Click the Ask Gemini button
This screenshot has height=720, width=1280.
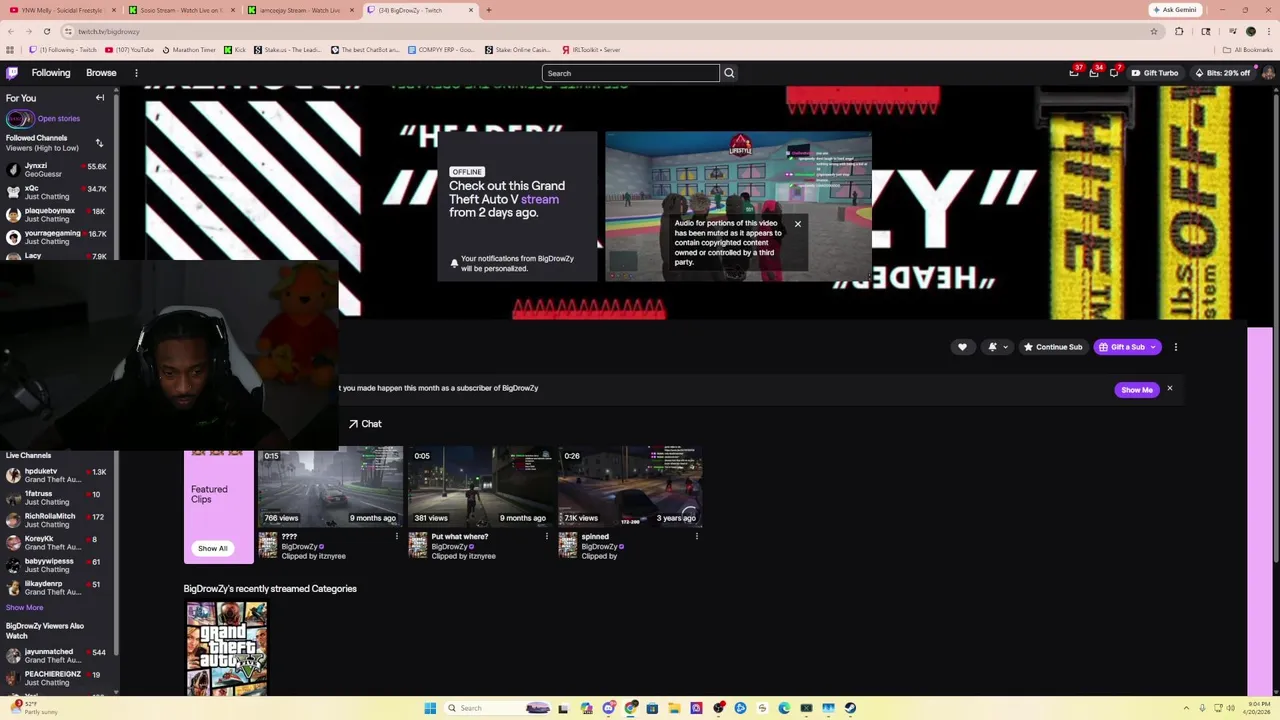(x=1174, y=10)
